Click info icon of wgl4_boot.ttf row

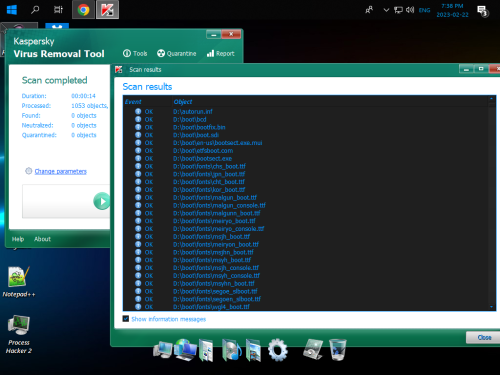coord(138,307)
